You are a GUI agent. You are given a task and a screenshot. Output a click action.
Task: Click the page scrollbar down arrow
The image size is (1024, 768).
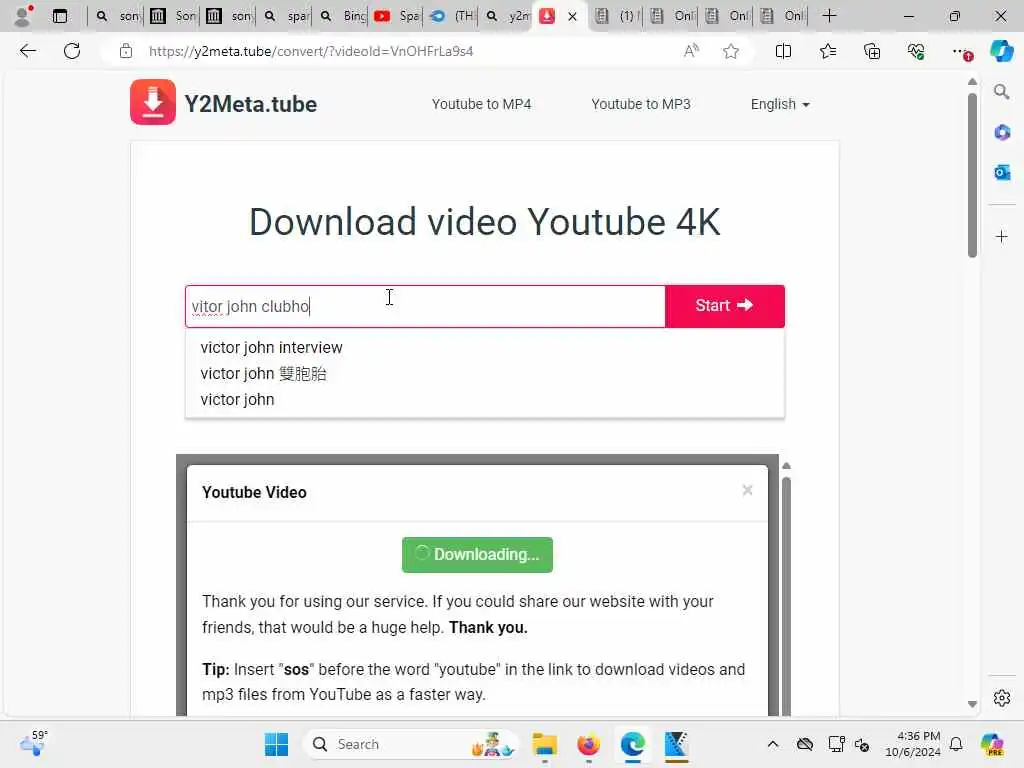point(972,704)
